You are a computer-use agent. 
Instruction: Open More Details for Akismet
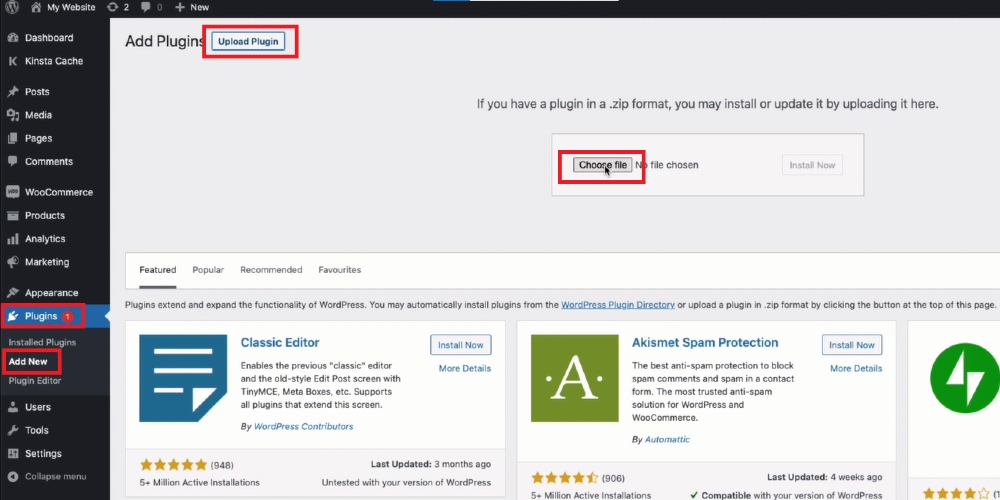pyautogui.click(x=856, y=369)
